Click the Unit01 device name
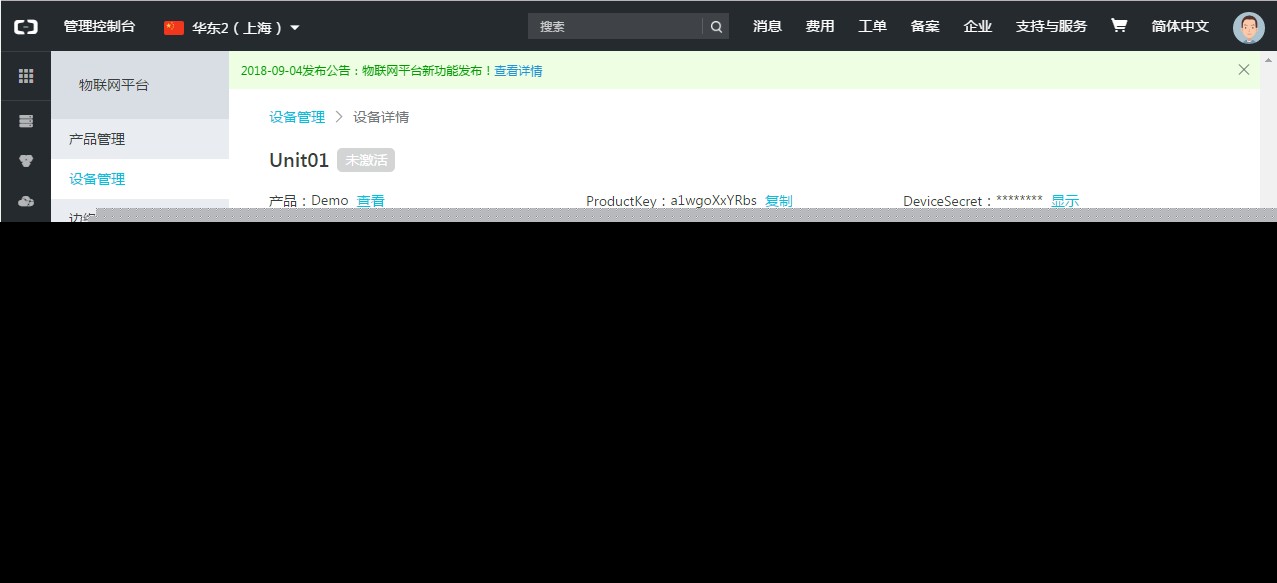 point(299,160)
